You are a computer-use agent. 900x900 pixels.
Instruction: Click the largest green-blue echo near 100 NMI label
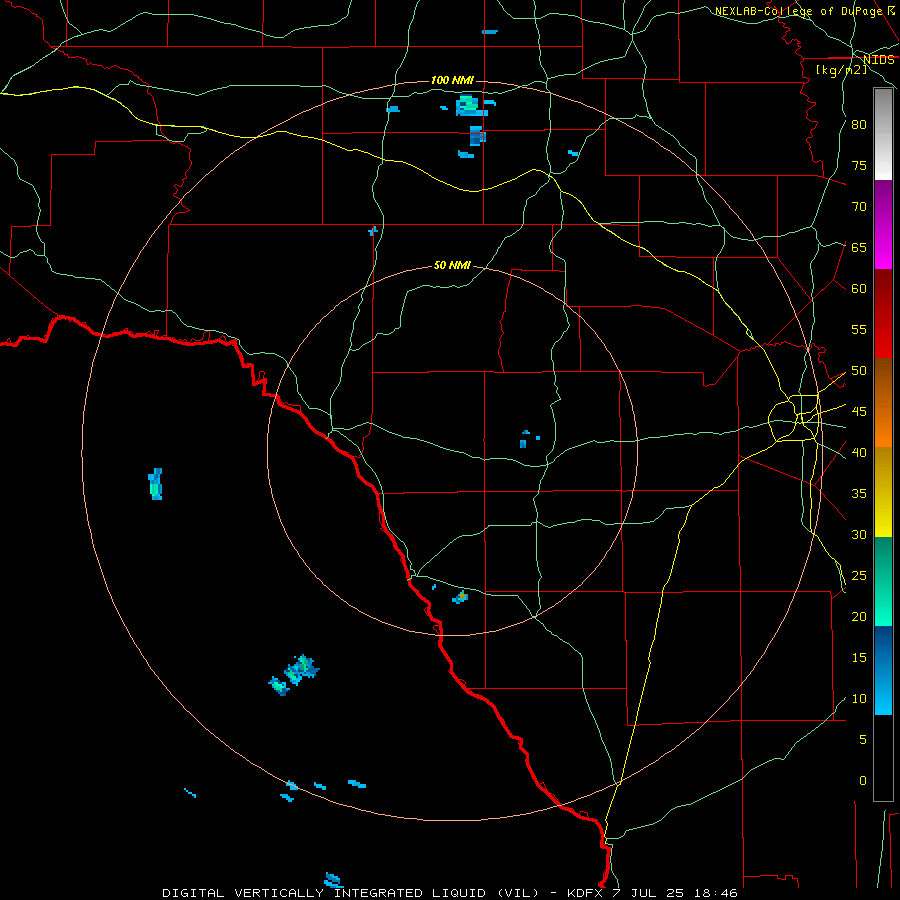[470, 106]
